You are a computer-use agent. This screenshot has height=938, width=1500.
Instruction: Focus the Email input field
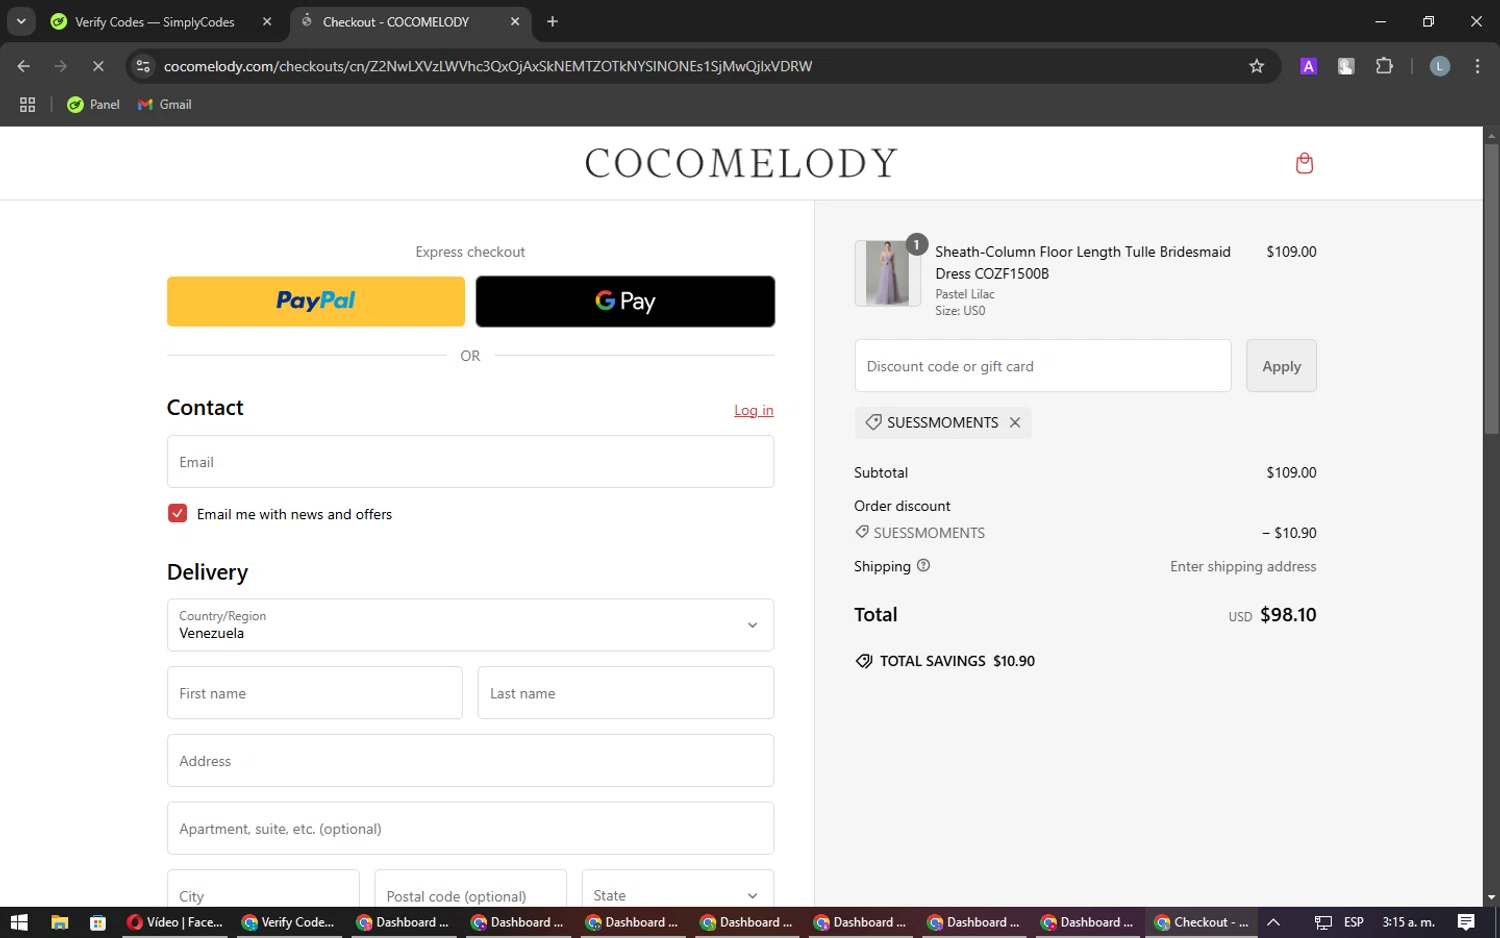click(470, 461)
